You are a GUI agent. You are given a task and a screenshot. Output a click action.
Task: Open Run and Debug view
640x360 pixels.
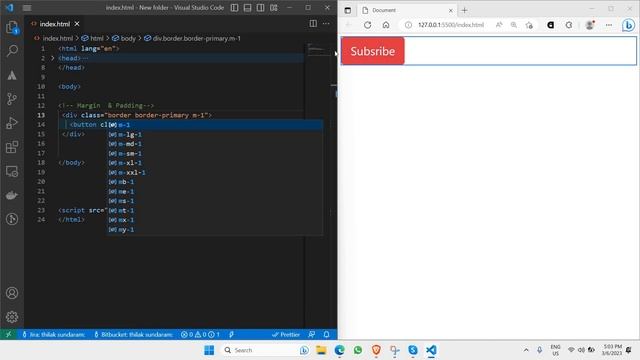[12, 122]
